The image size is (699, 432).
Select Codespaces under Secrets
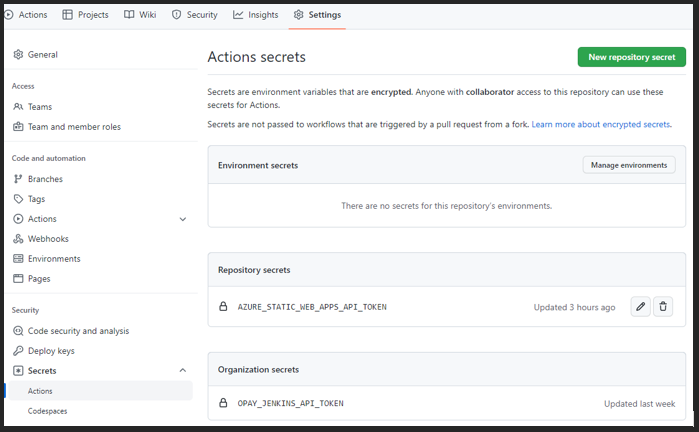[48, 411]
